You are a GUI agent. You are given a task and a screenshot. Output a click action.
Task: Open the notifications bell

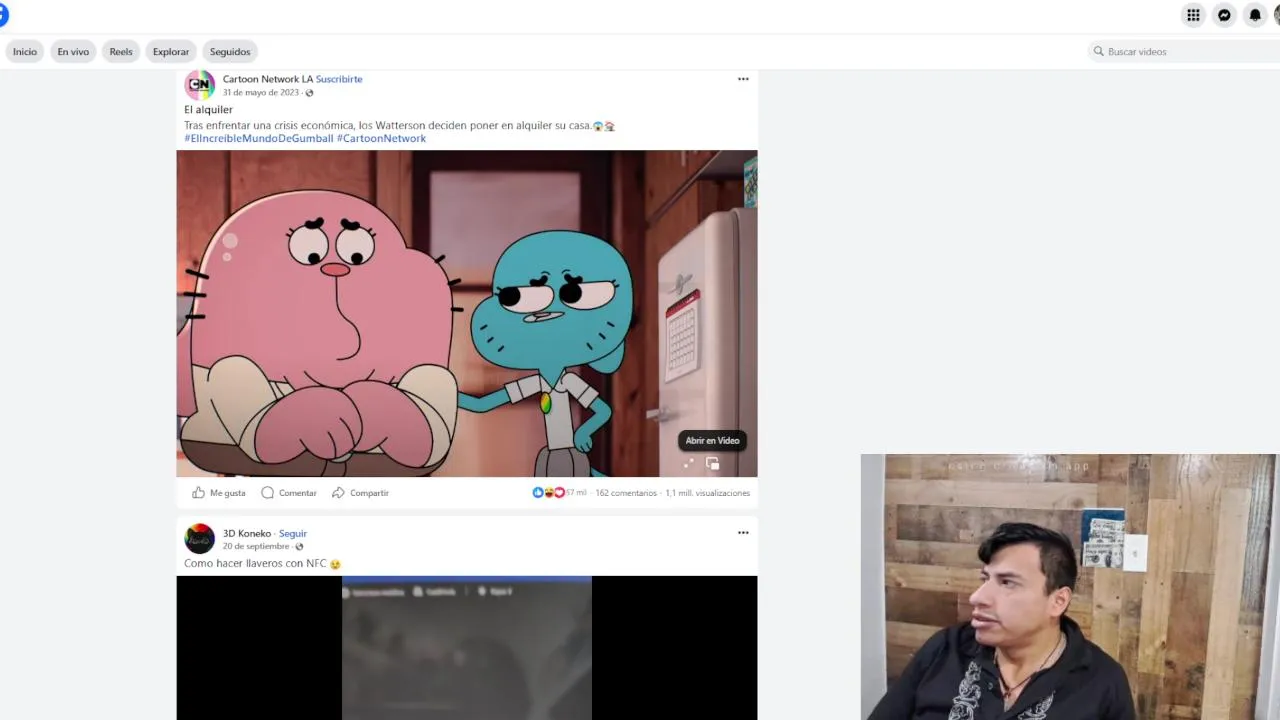[1255, 15]
